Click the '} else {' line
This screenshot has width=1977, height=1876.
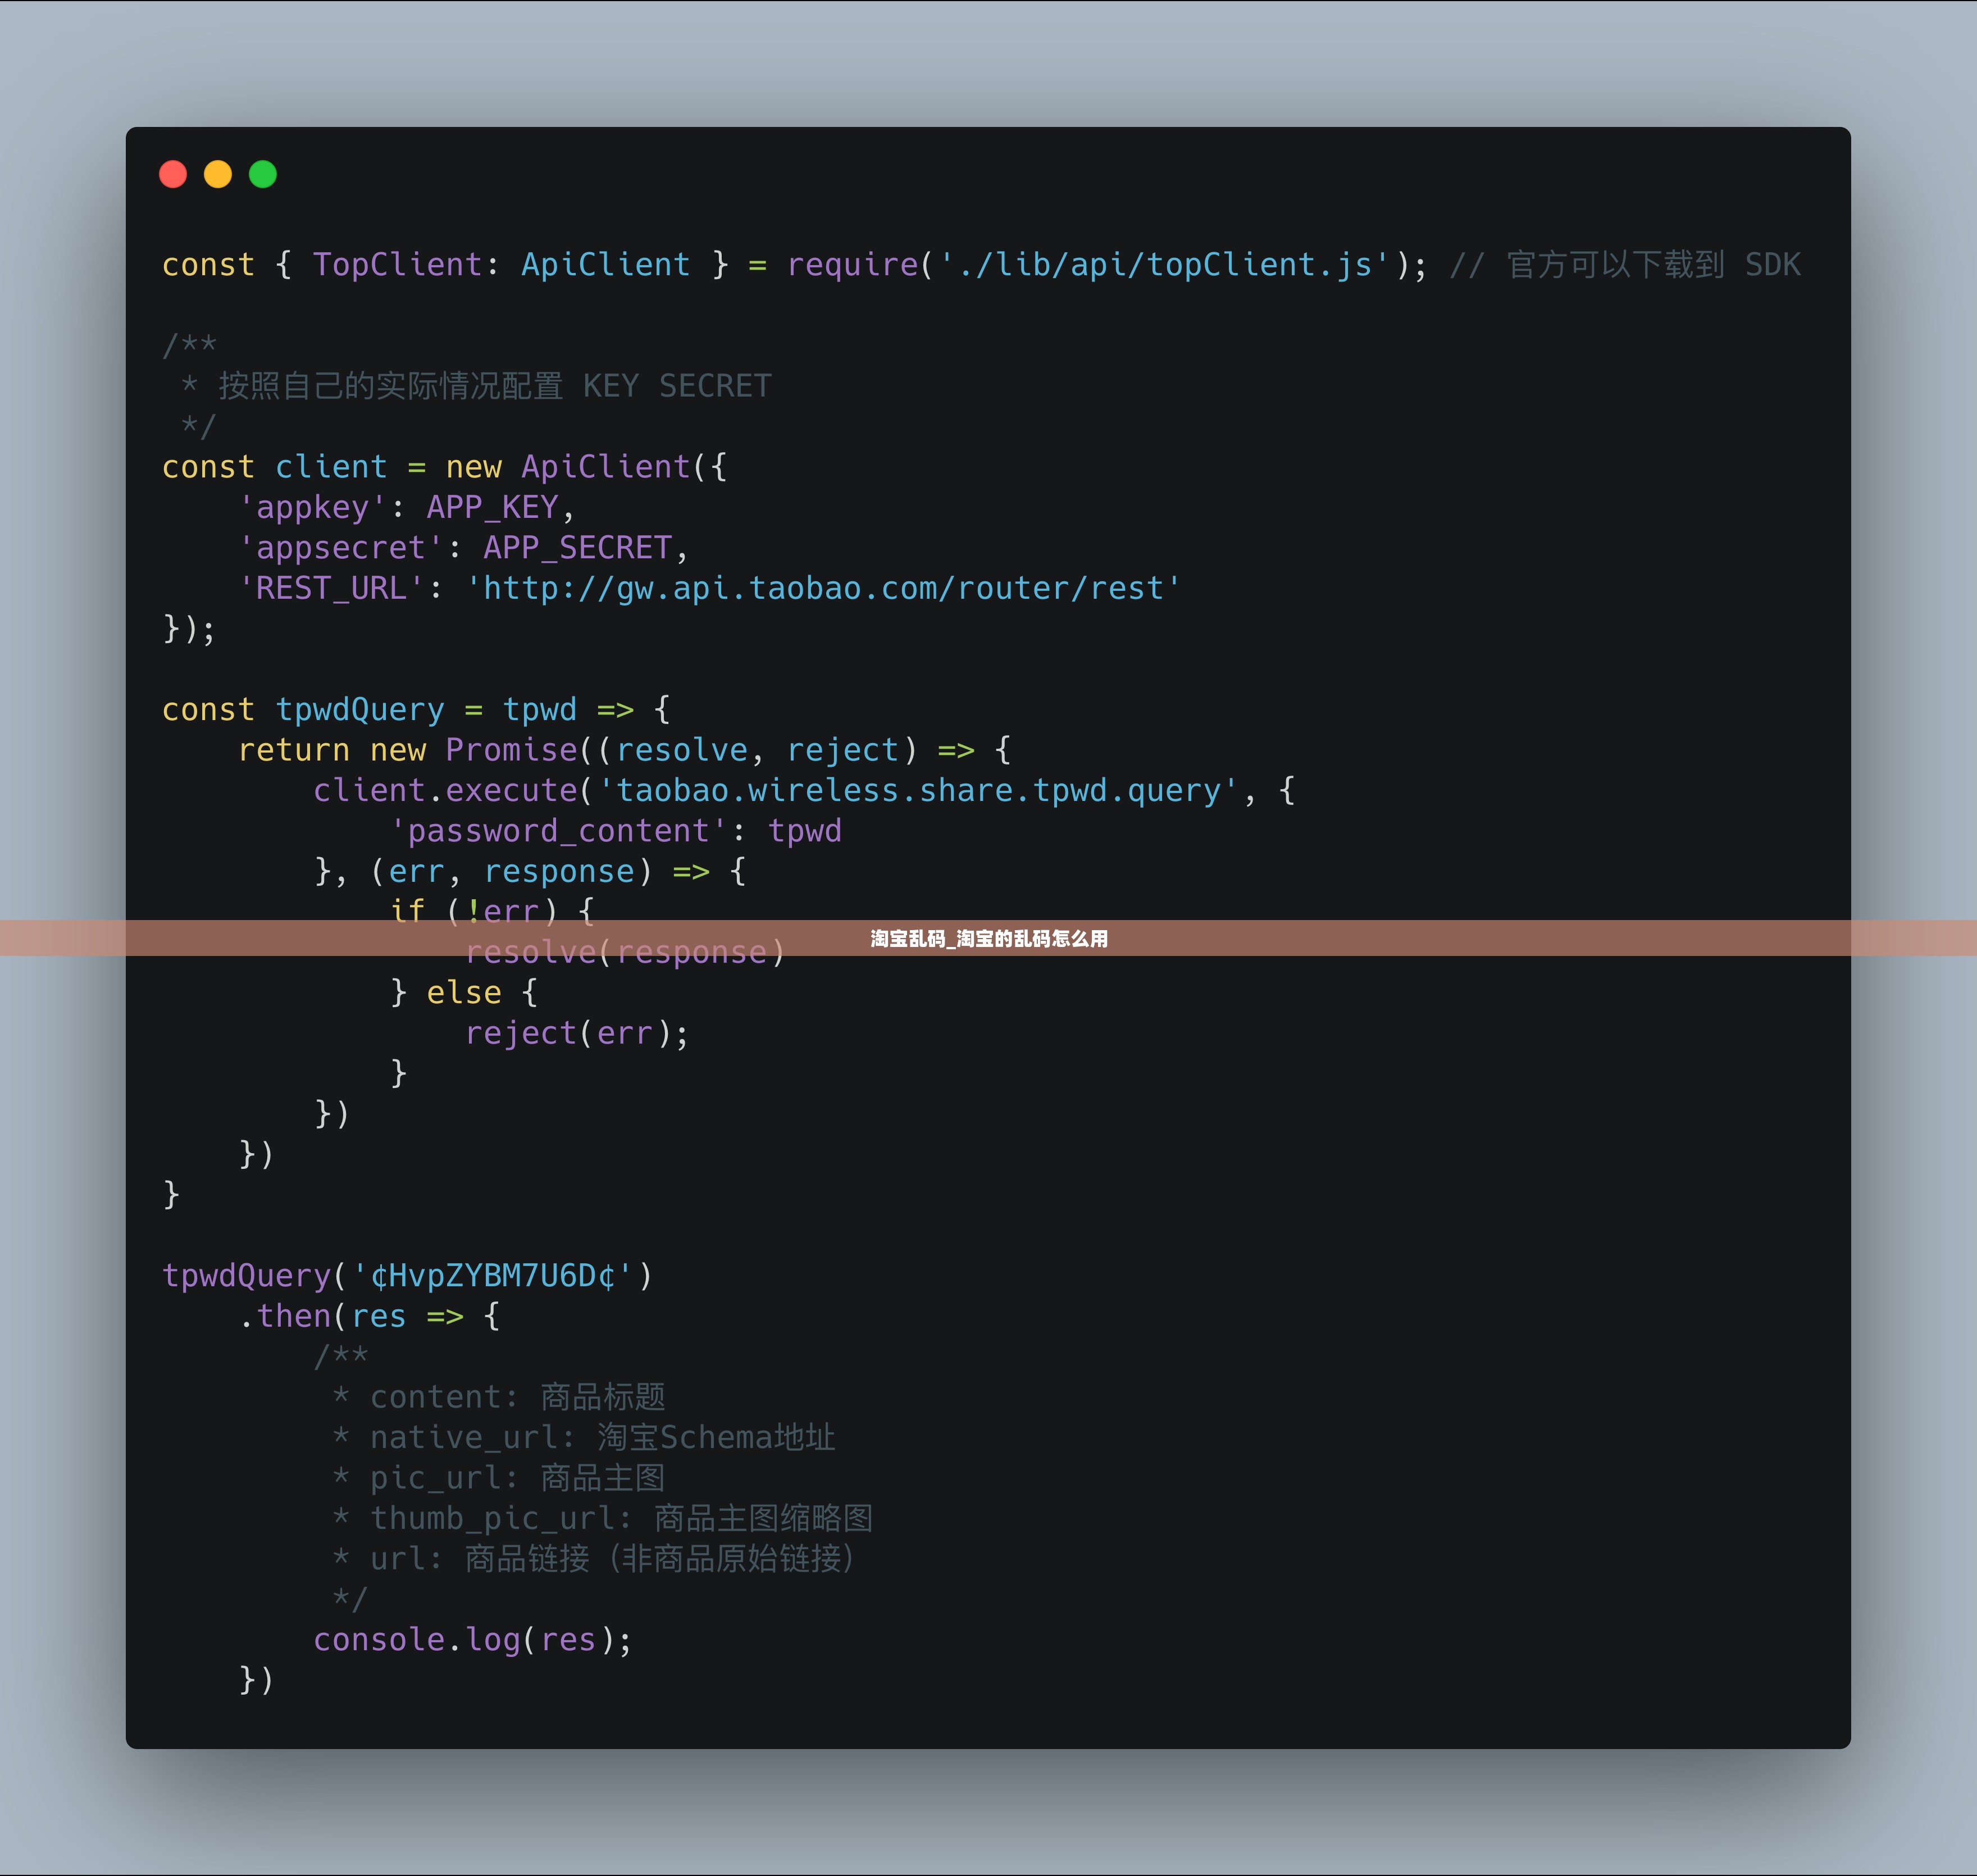[x=464, y=993]
